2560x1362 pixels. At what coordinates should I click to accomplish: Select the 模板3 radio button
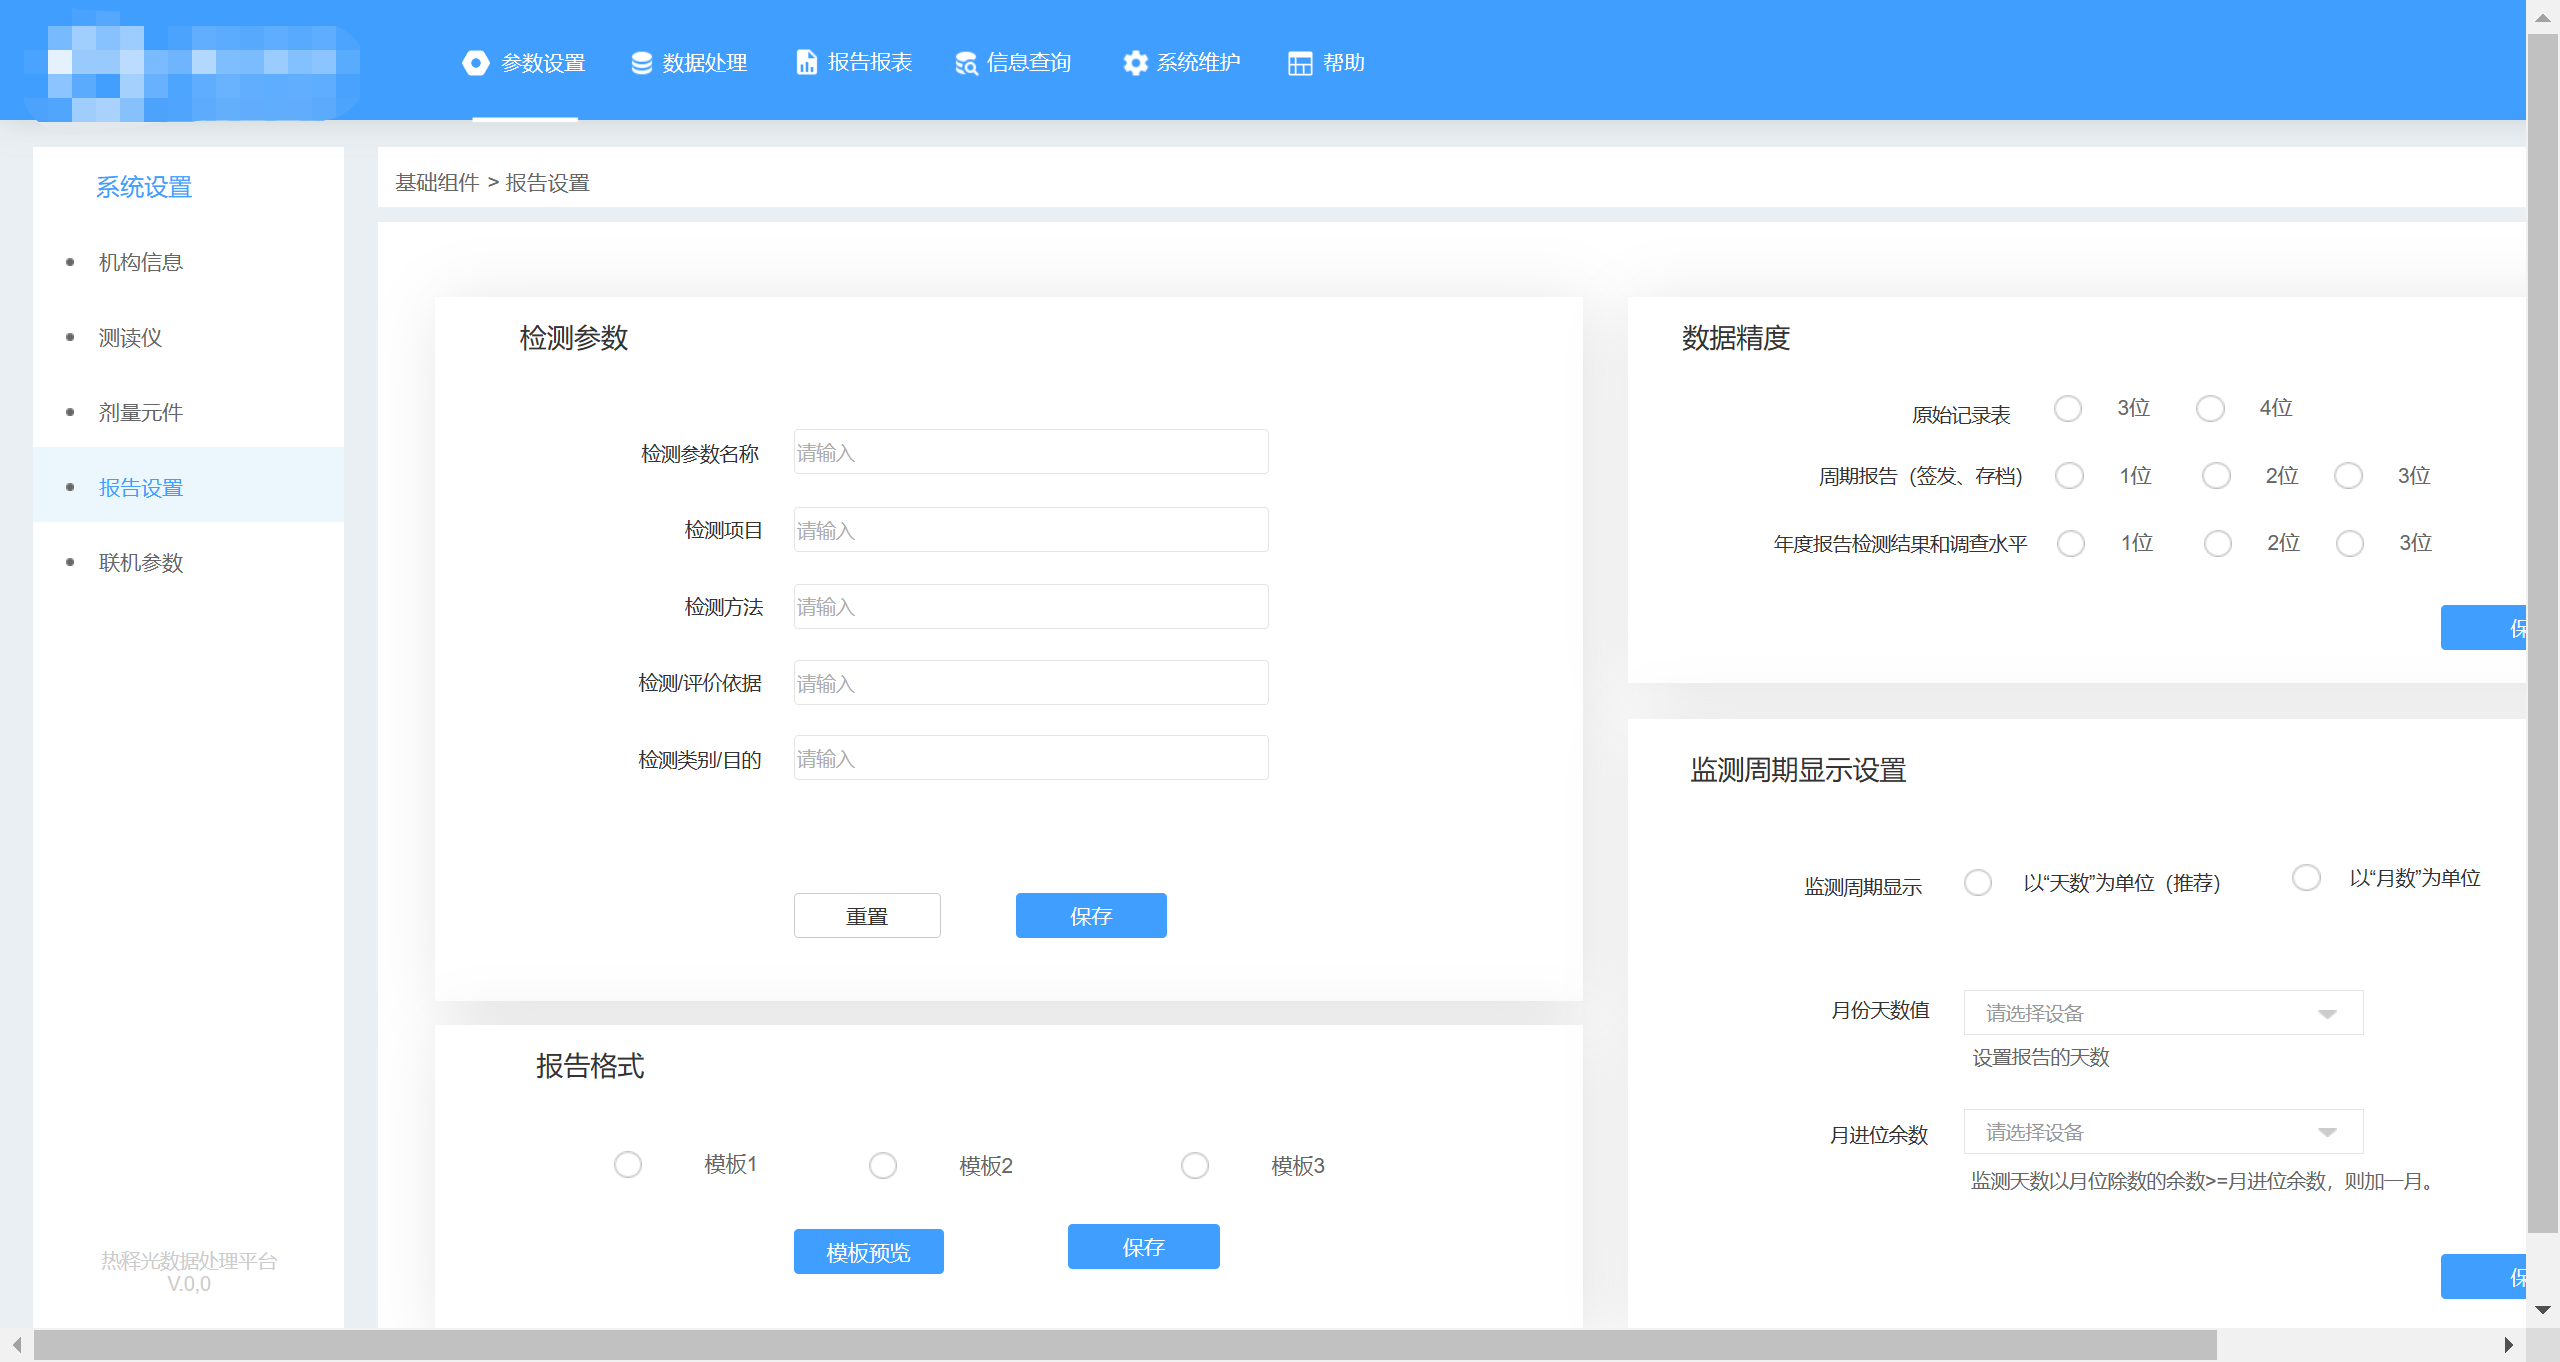1195,1166
